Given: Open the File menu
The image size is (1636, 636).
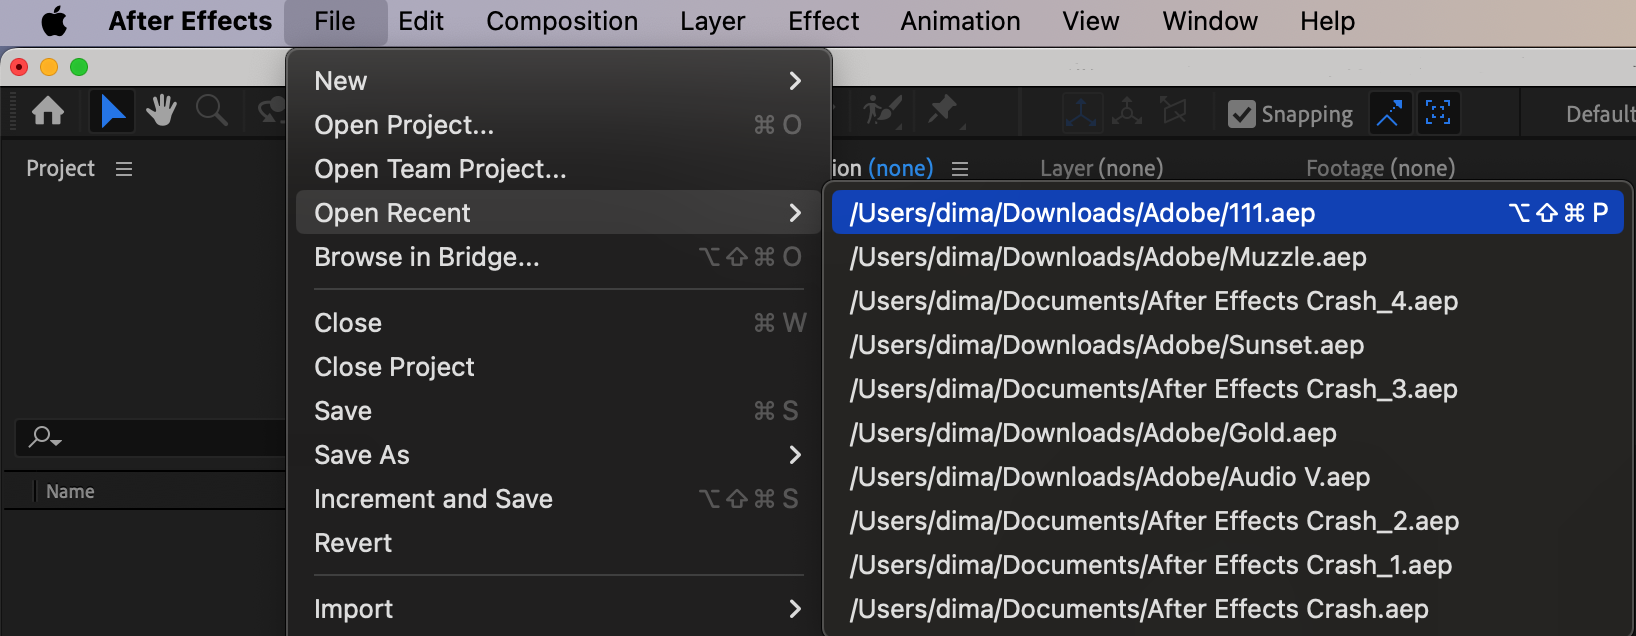Looking at the screenshot, I should point(335,21).
